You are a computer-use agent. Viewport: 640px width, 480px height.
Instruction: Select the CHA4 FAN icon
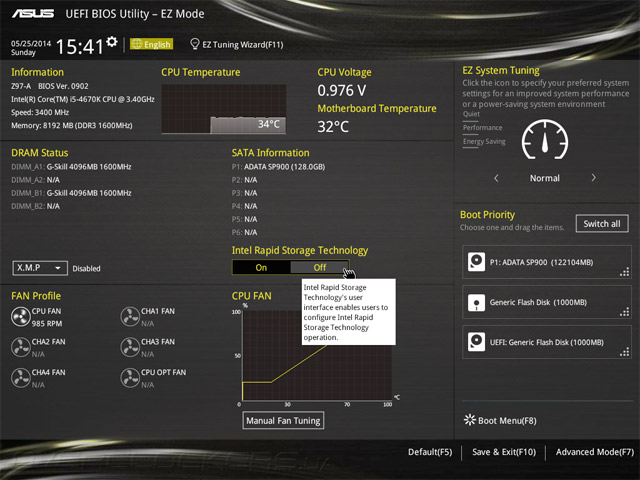pos(20,378)
